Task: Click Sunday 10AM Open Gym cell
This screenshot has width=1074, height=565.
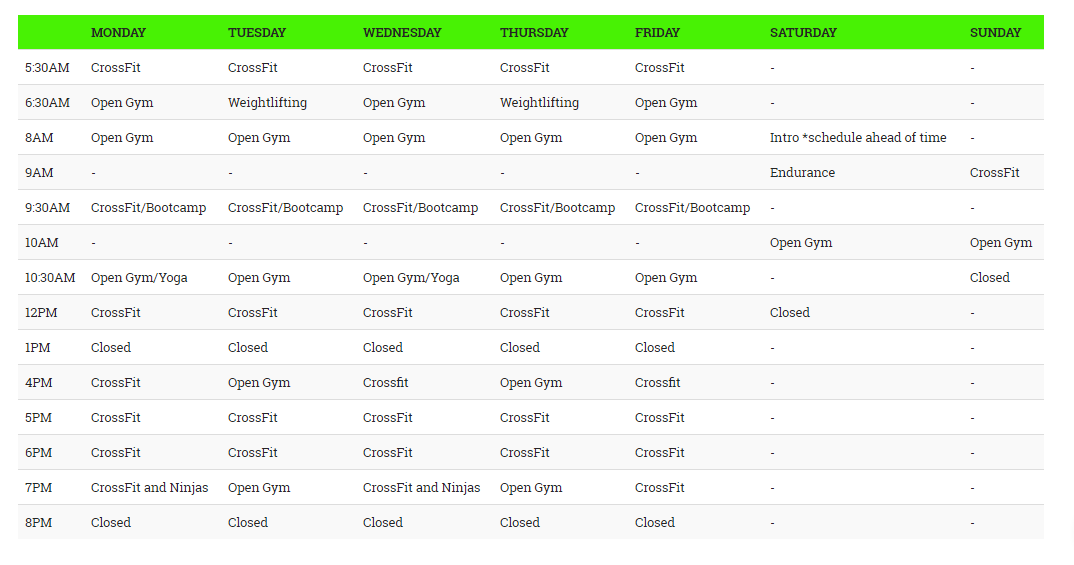Action: 1001,242
